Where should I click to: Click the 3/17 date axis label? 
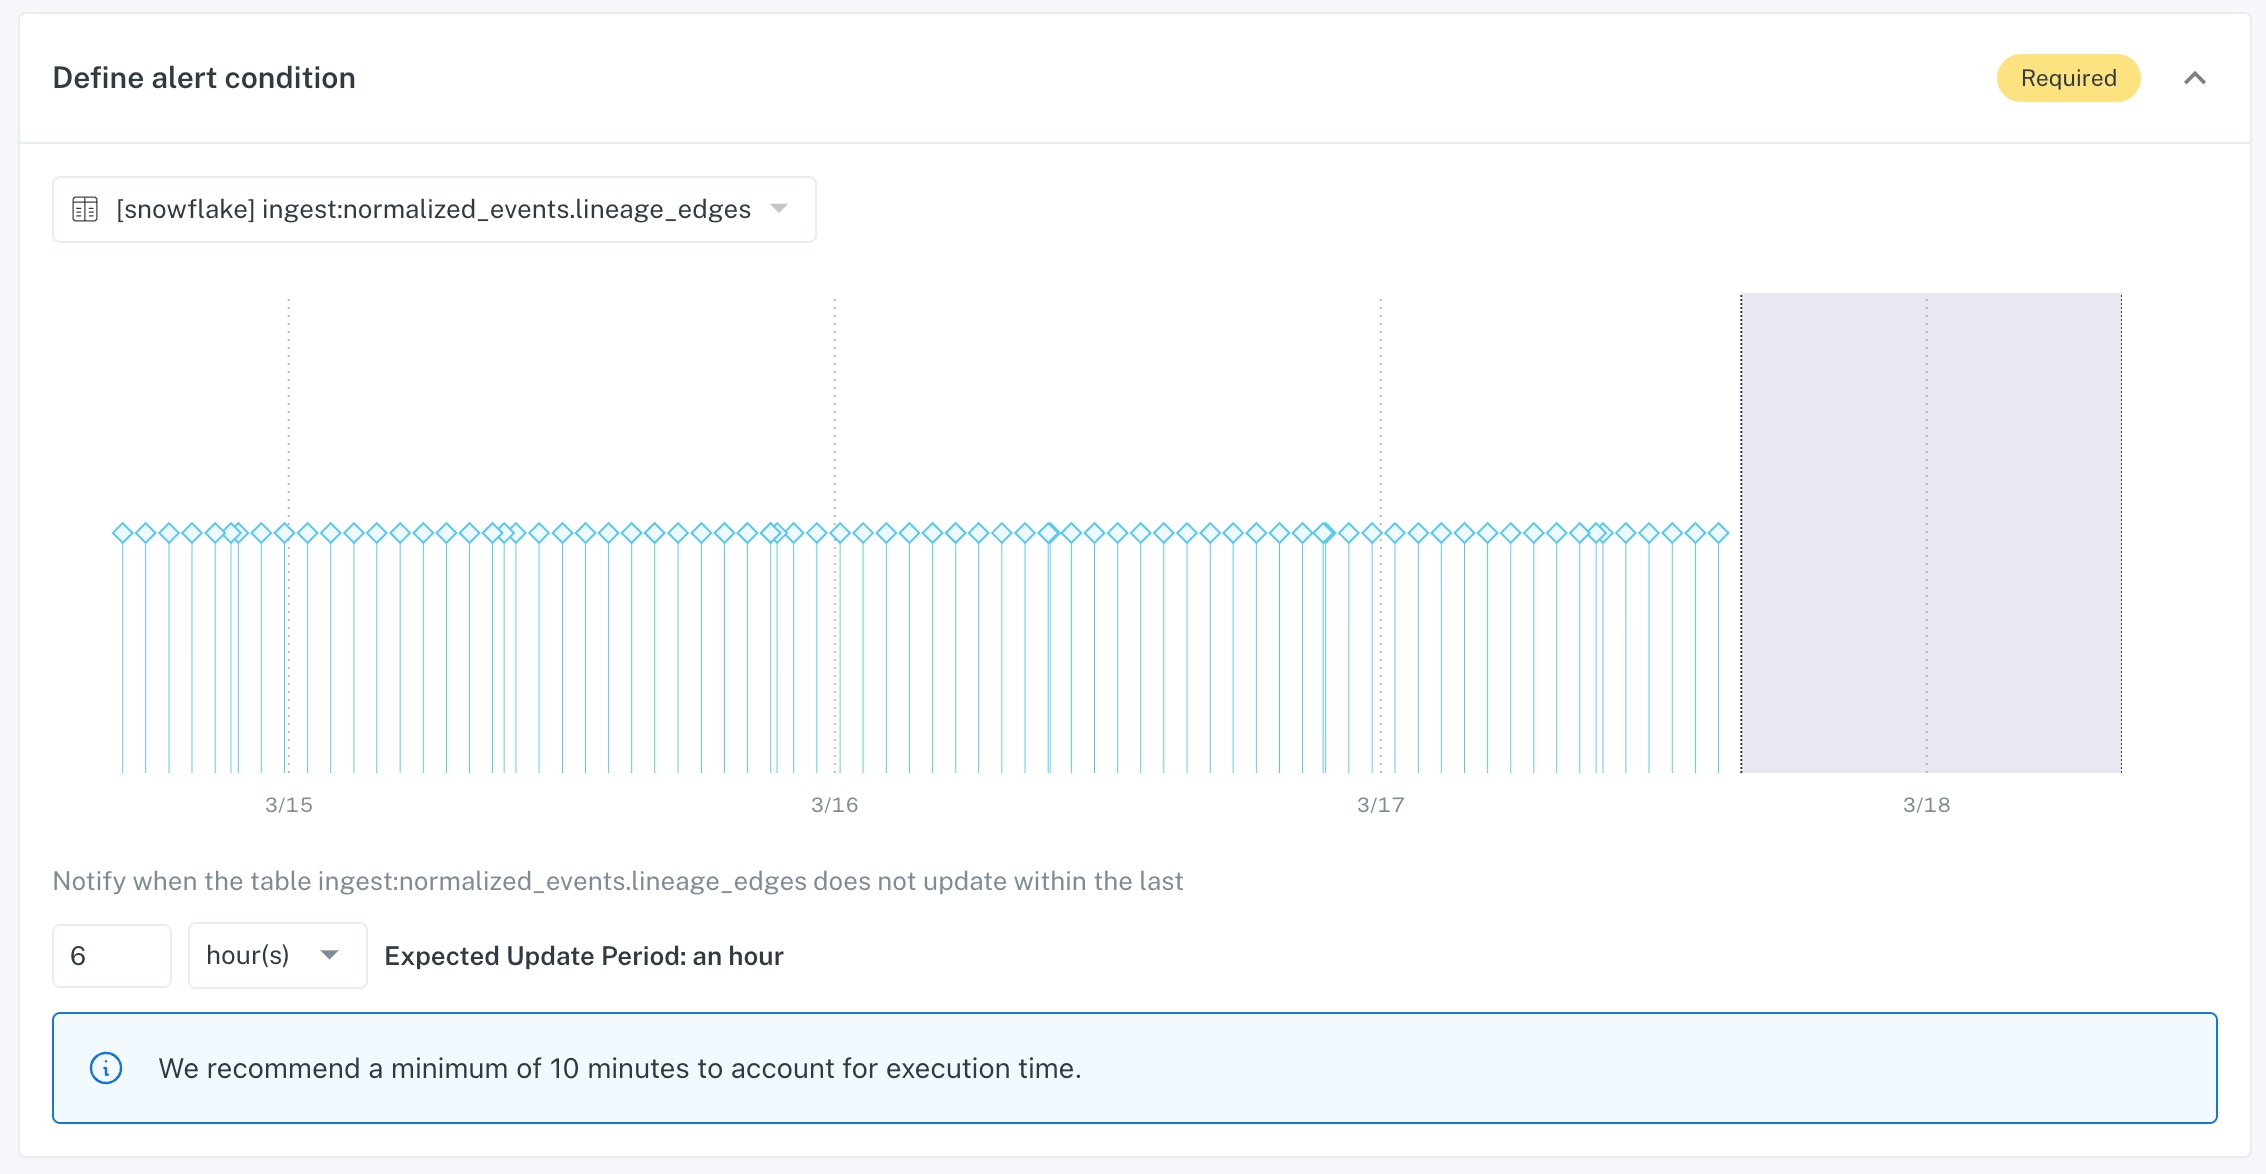1380,805
